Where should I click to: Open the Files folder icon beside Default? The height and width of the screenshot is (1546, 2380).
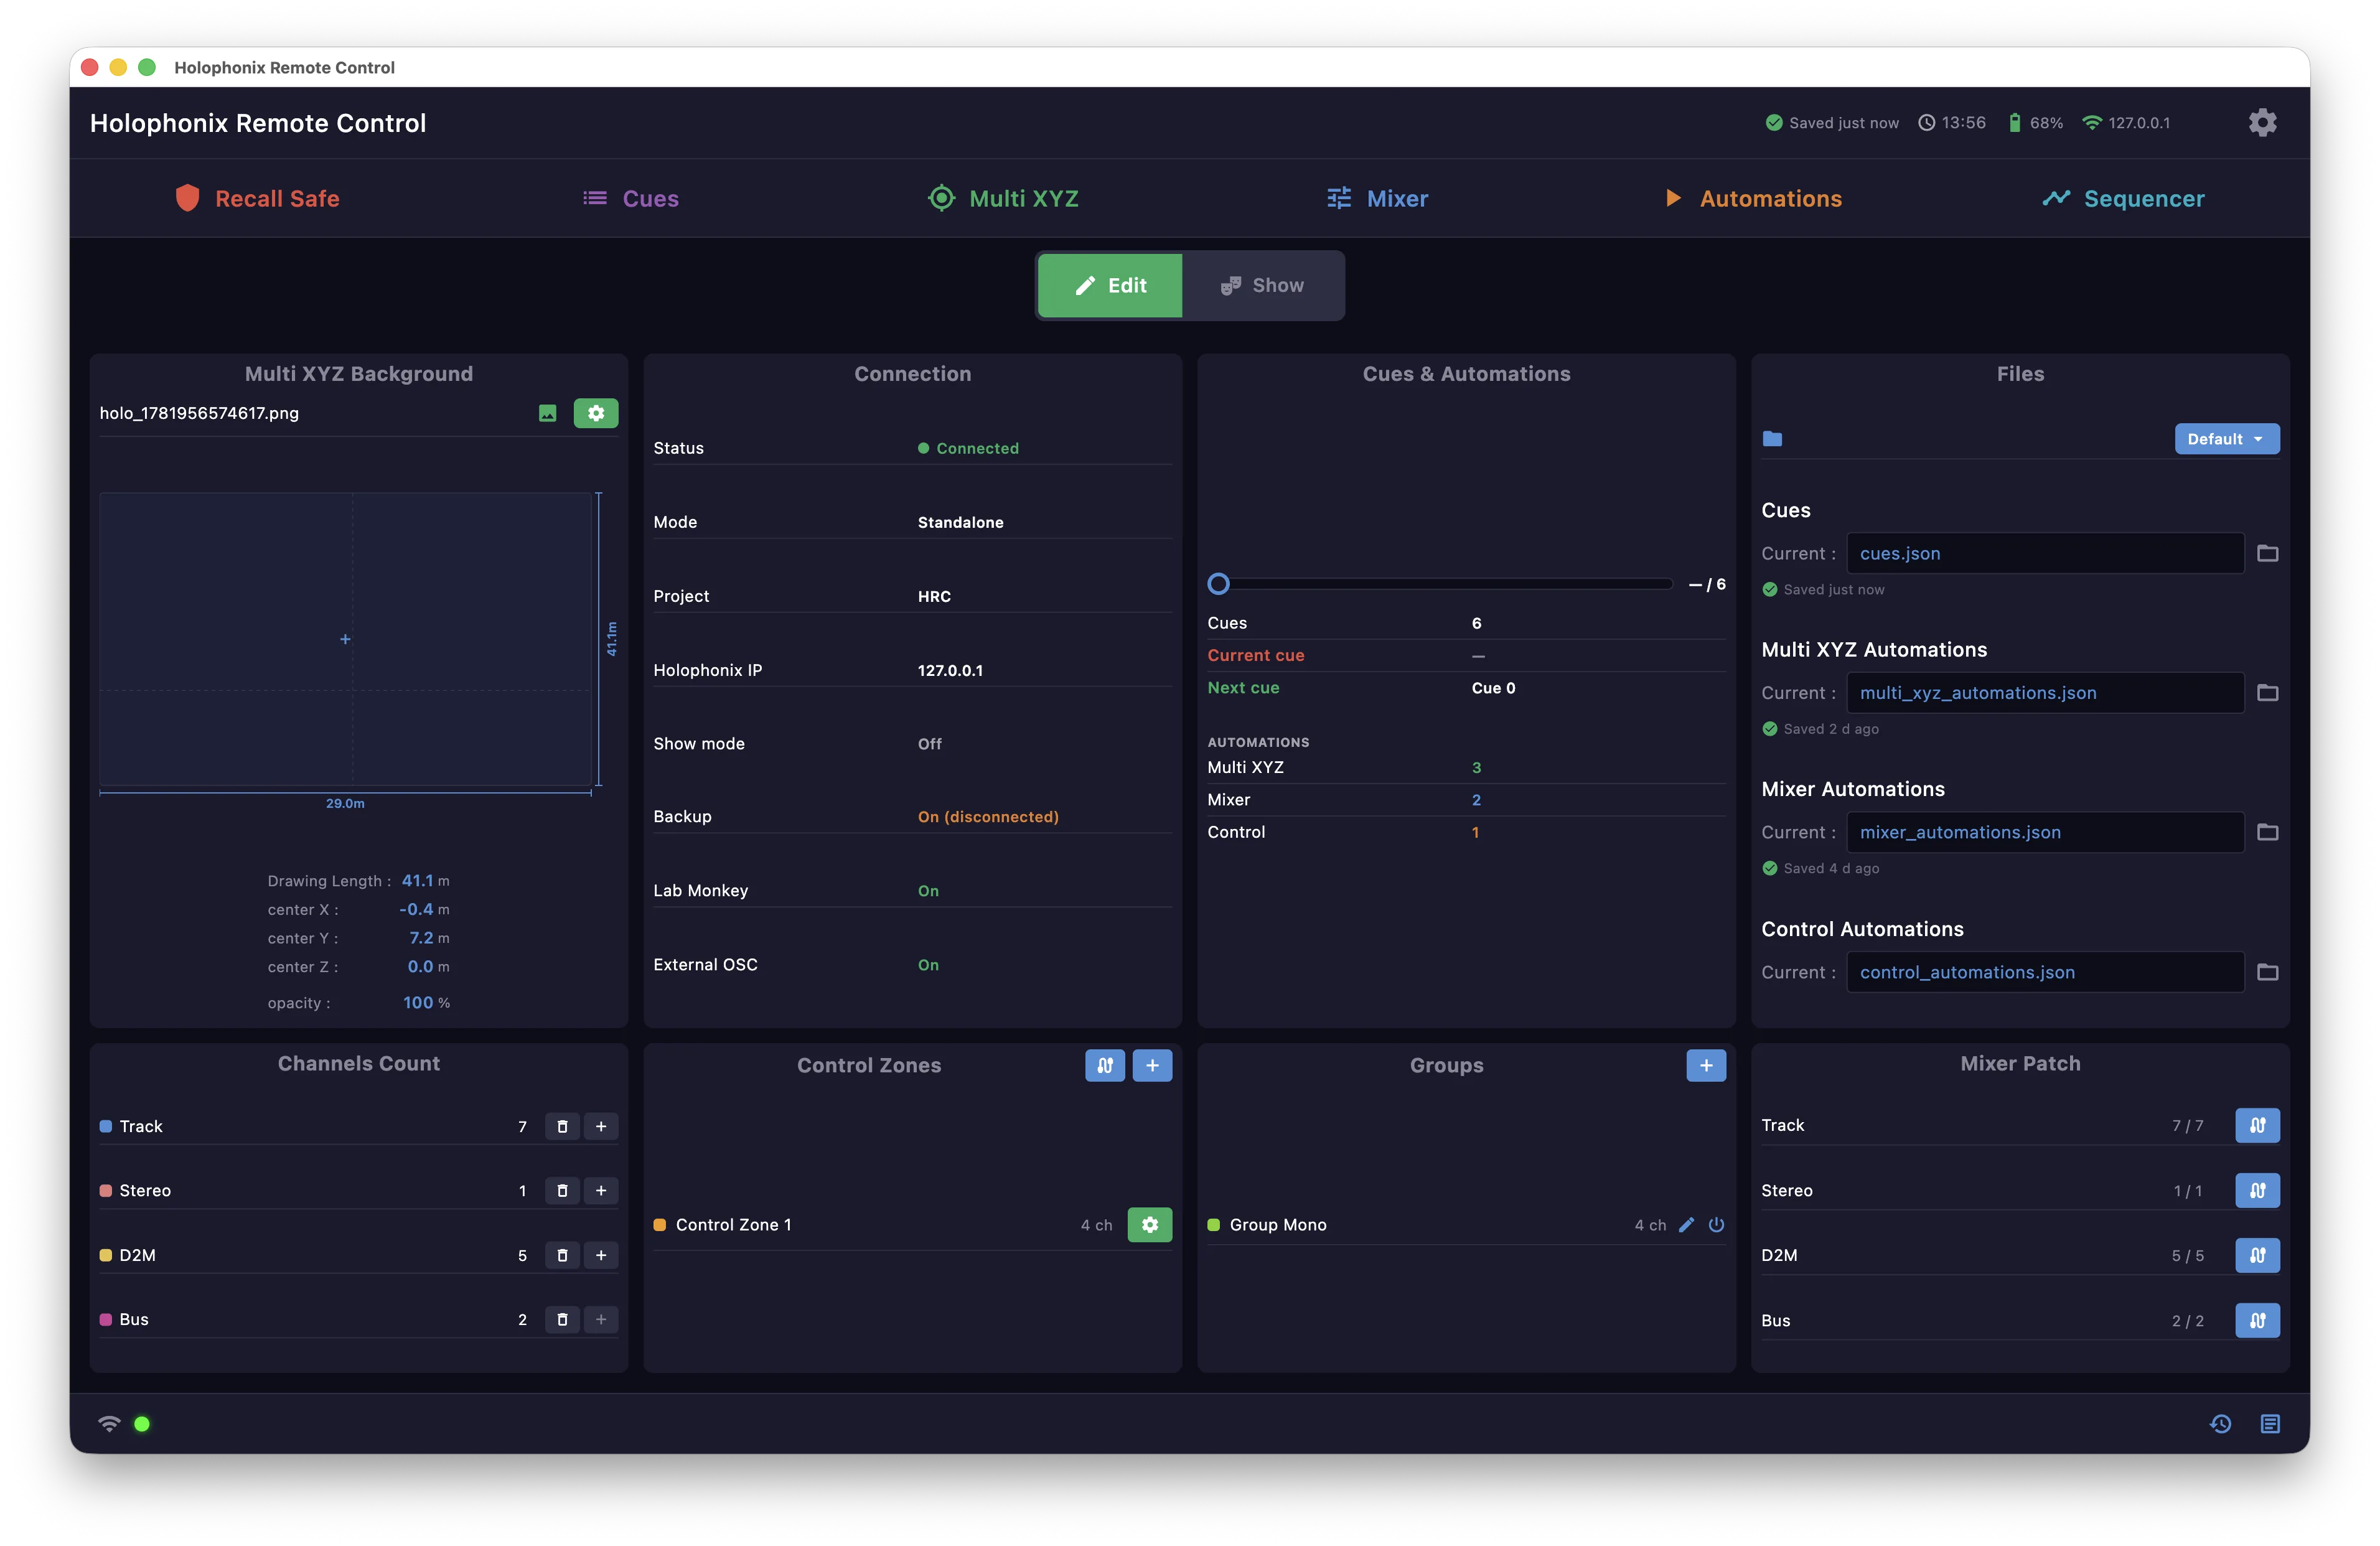tap(1772, 439)
